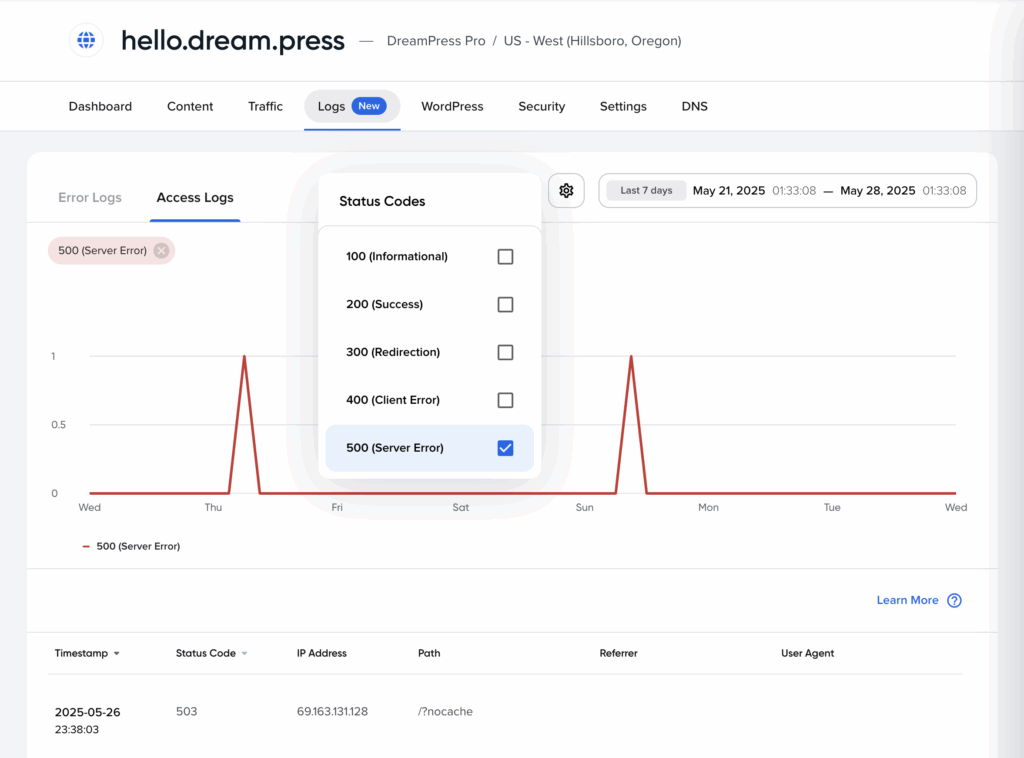Click the New badge on Logs

pos(369,106)
